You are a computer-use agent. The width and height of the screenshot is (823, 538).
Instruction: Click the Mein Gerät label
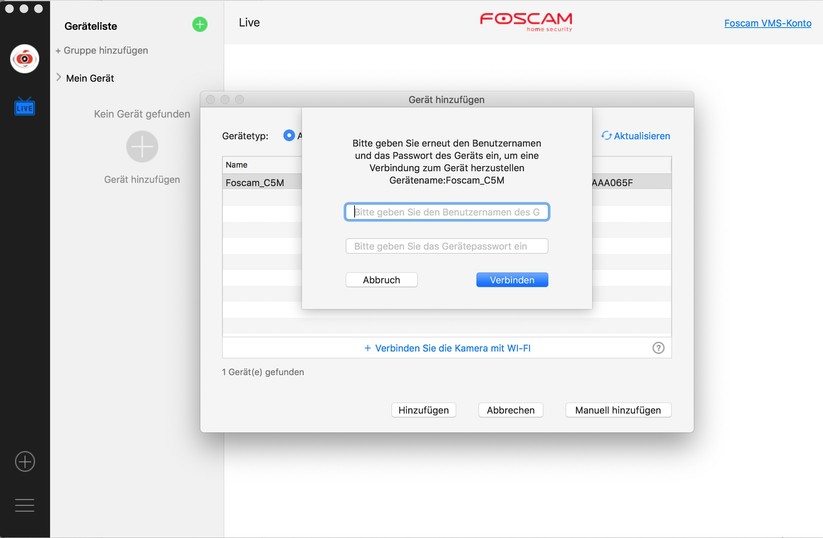[90, 78]
